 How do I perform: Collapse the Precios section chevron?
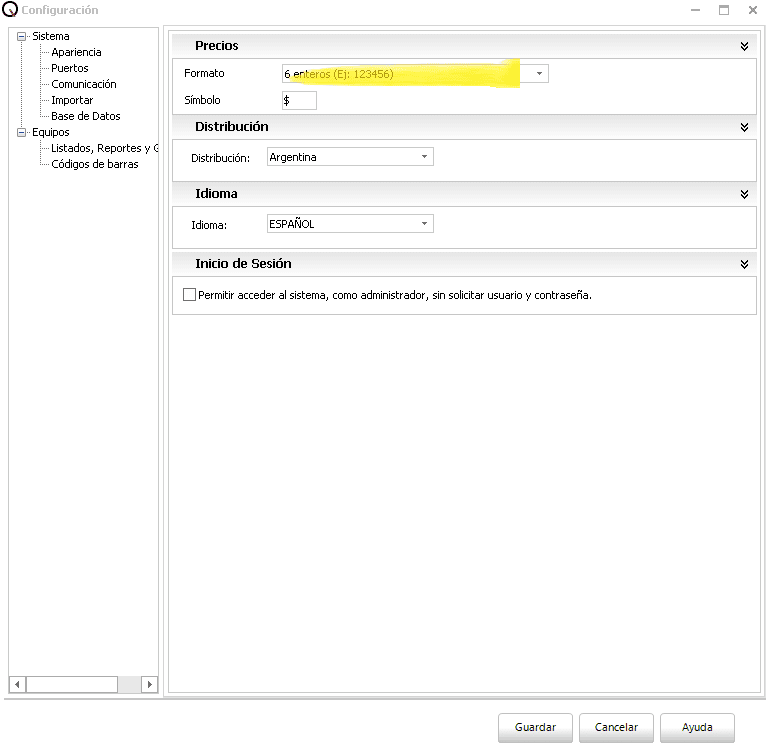[744, 46]
